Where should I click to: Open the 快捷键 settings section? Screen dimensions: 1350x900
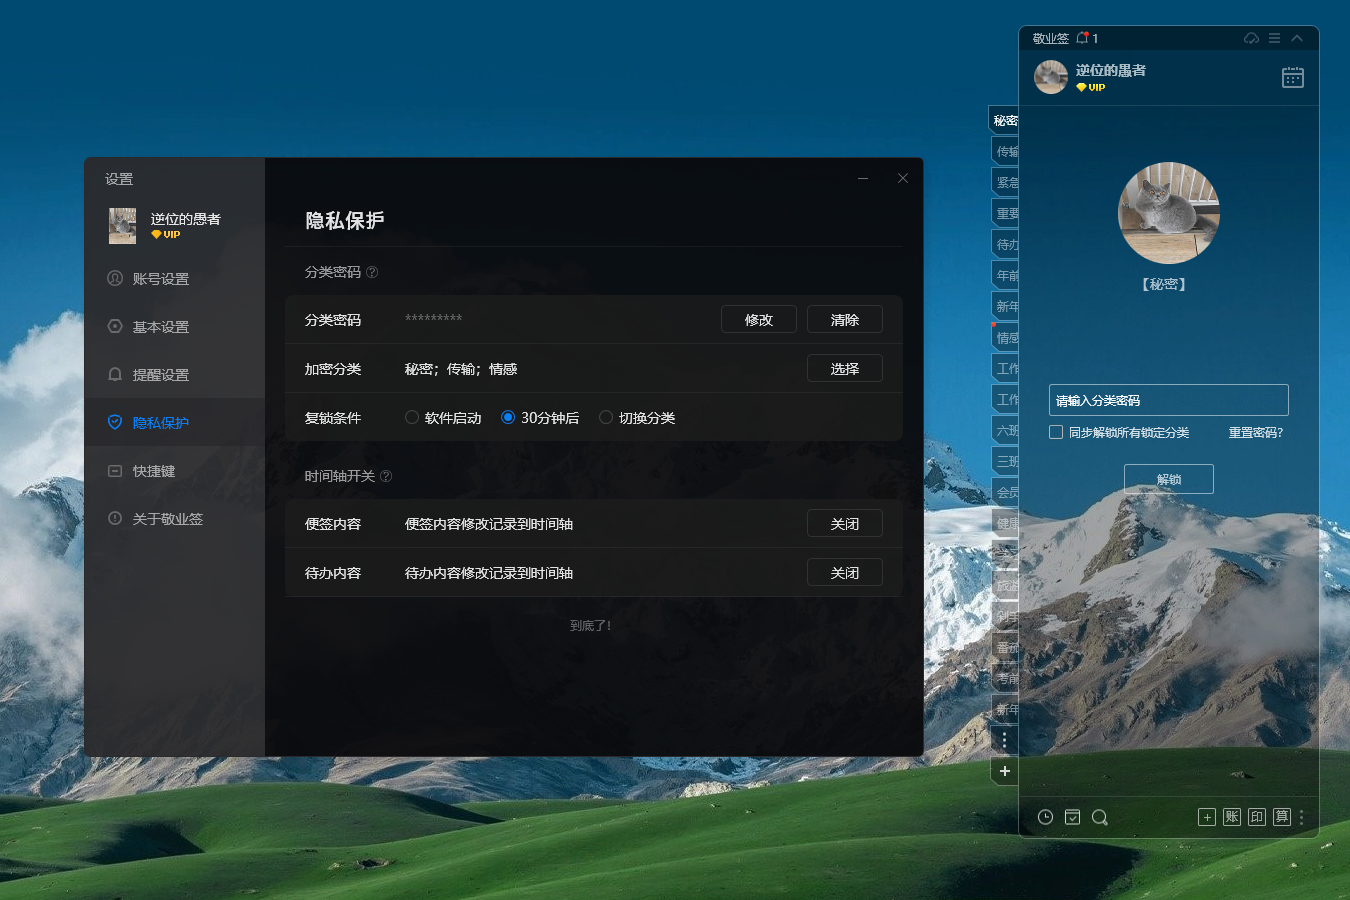pos(153,471)
